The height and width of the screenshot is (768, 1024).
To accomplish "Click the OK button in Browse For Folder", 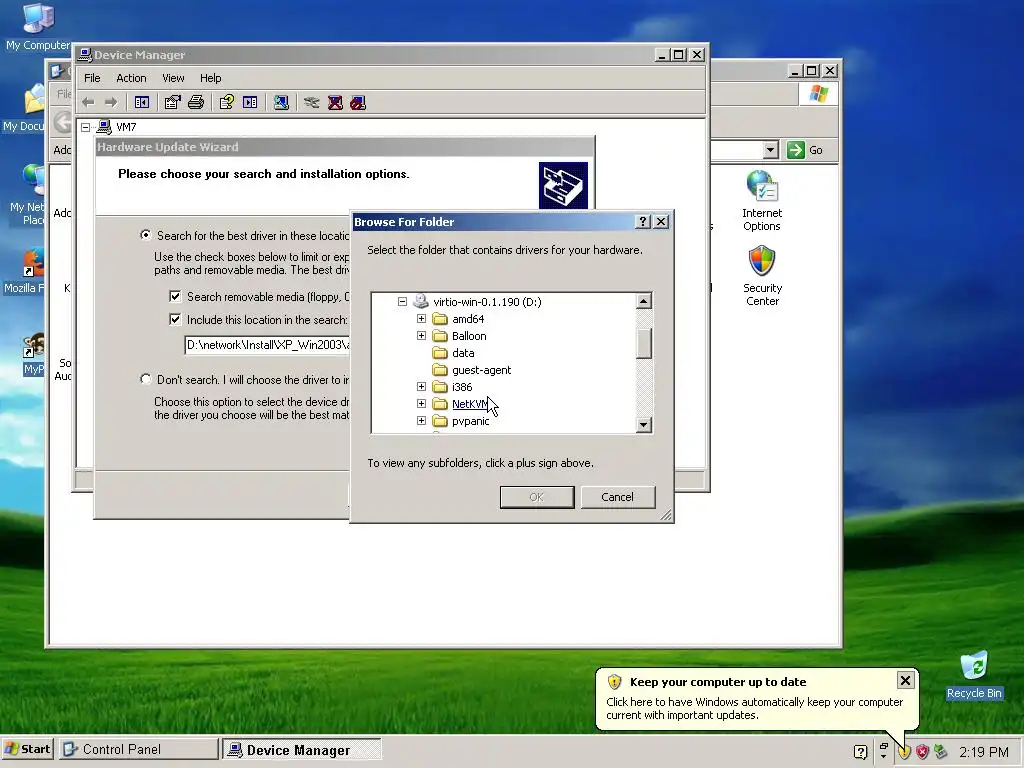I will [x=537, y=497].
